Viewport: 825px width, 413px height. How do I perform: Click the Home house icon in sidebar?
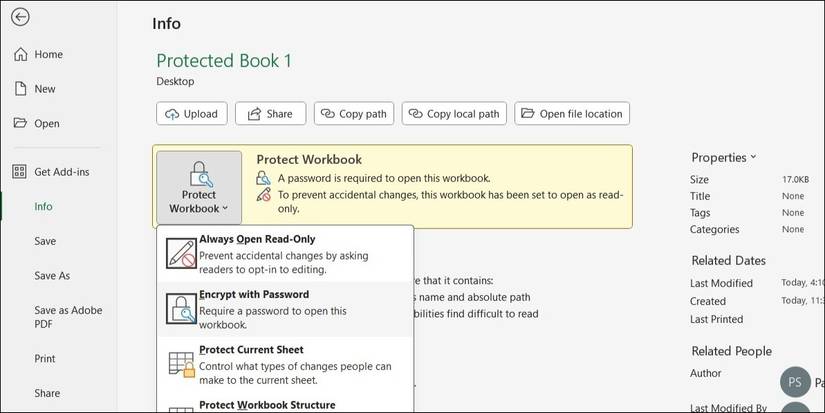pos(20,54)
